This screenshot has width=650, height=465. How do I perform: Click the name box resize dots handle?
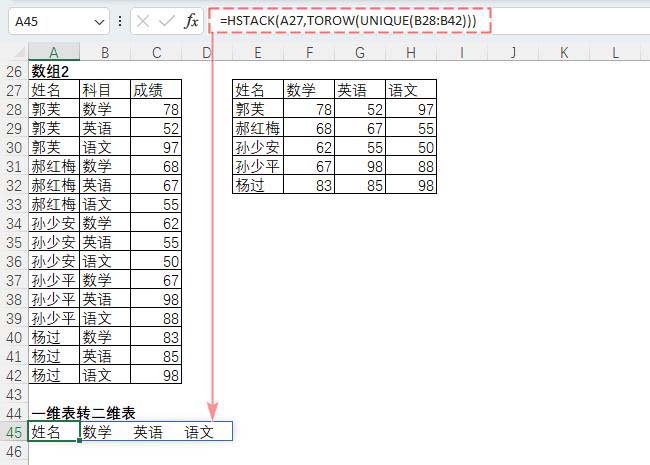(x=120, y=21)
